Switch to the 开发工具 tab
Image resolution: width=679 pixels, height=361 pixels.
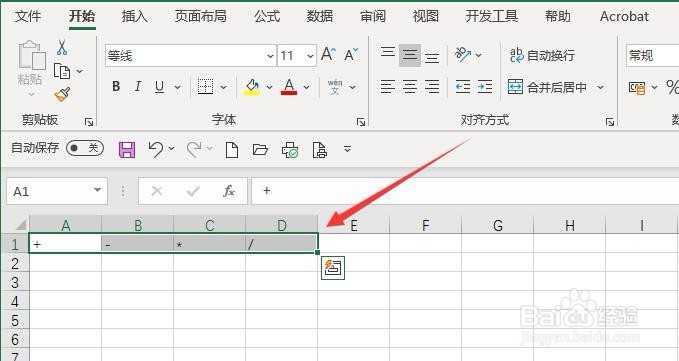point(491,16)
